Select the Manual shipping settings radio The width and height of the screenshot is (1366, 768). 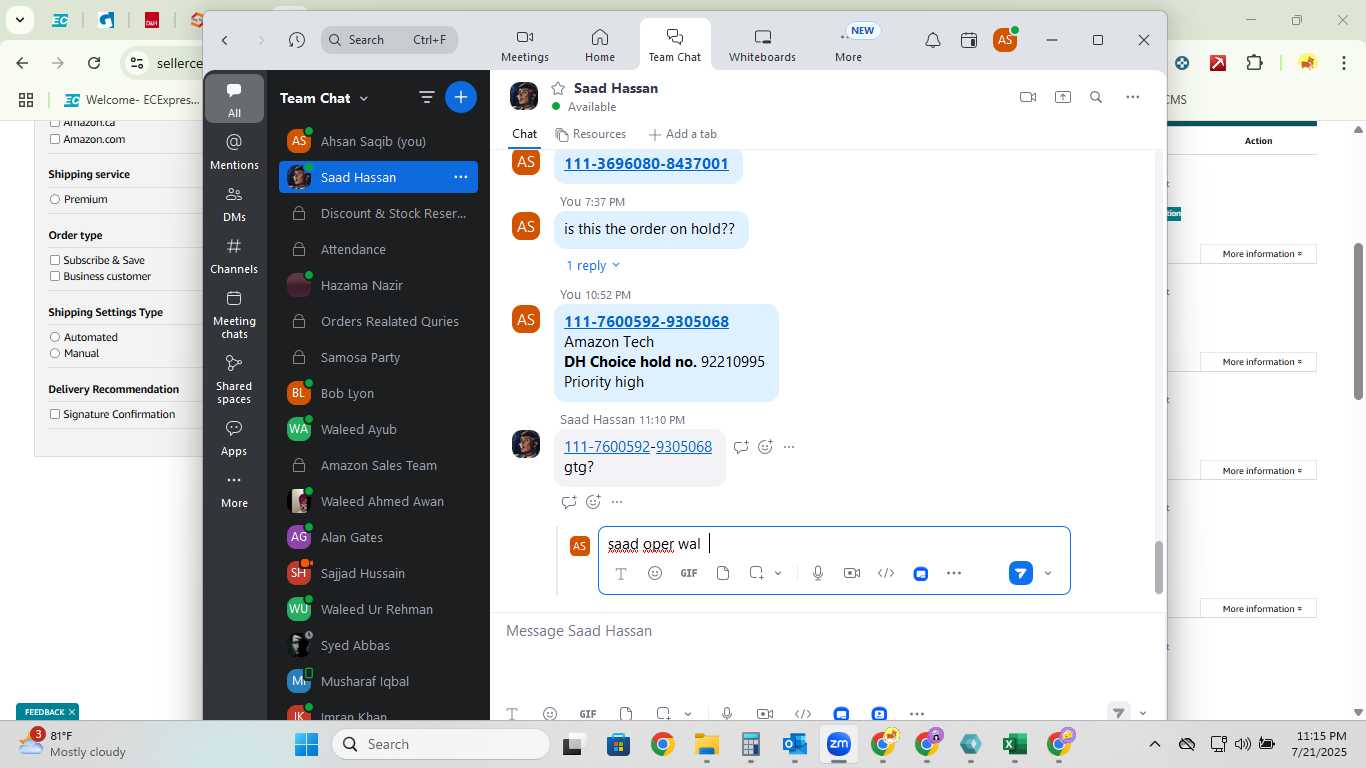pos(55,353)
